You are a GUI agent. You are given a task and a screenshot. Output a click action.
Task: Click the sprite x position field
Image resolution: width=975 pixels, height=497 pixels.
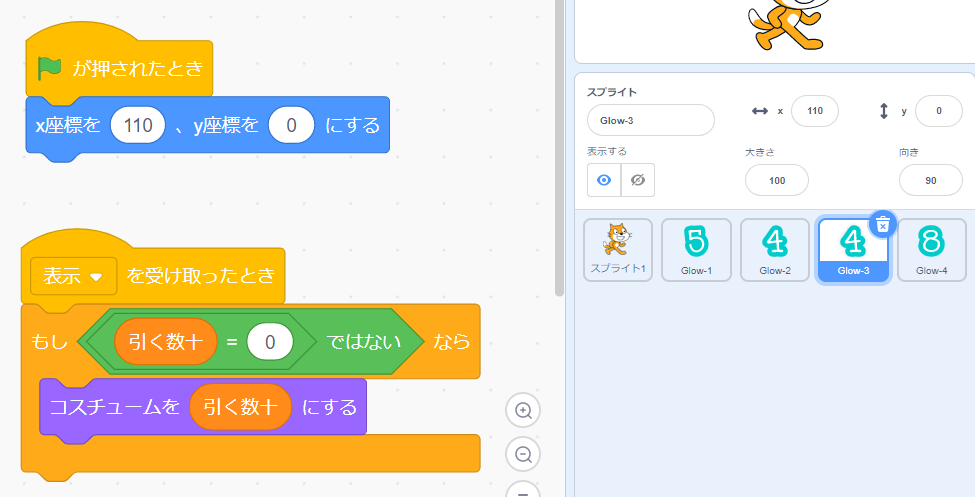(814, 111)
